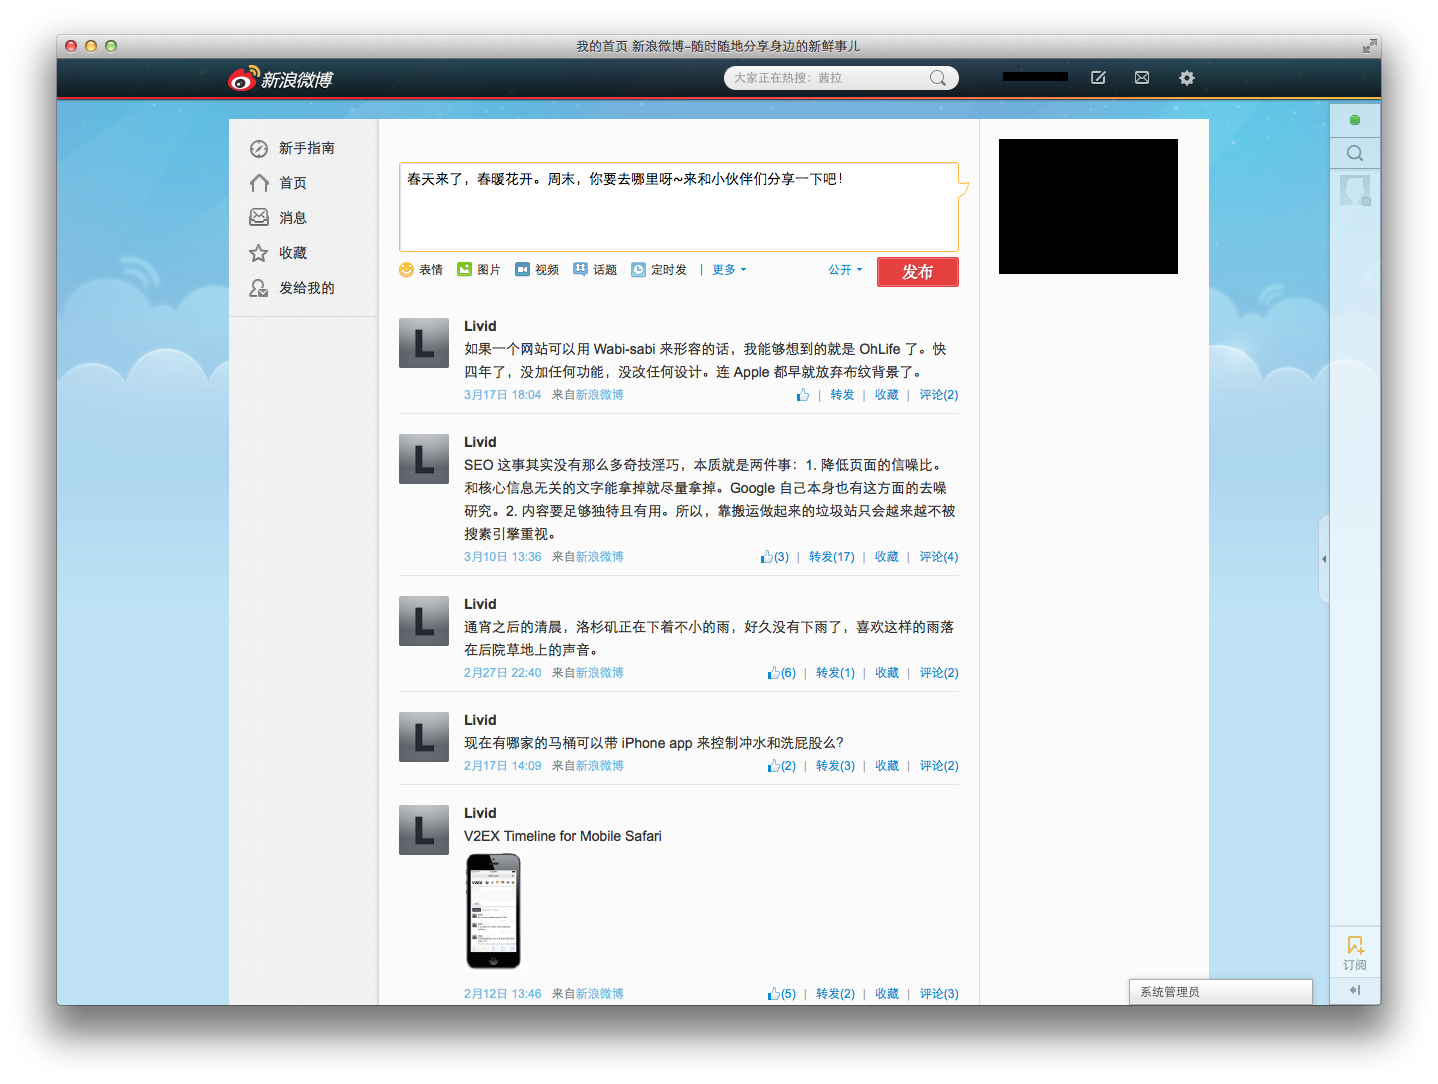Open 评论(4) on the SEO post
This screenshot has height=1084, width=1438.
click(x=938, y=557)
